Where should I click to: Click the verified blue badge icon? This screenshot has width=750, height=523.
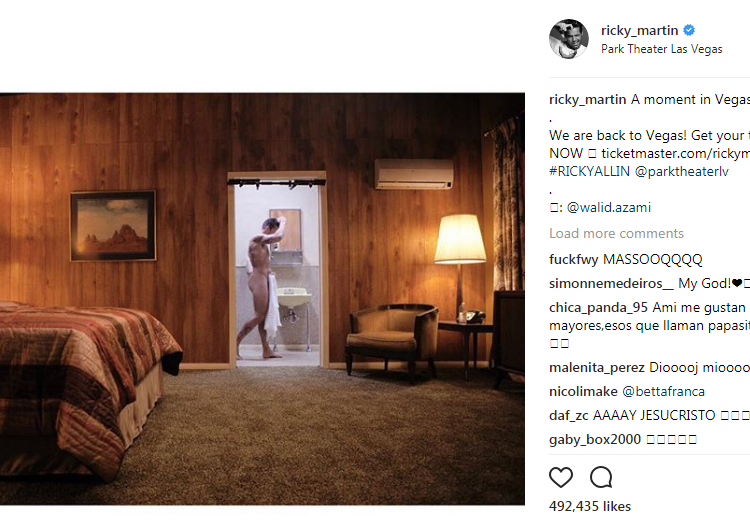tap(689, 30)
